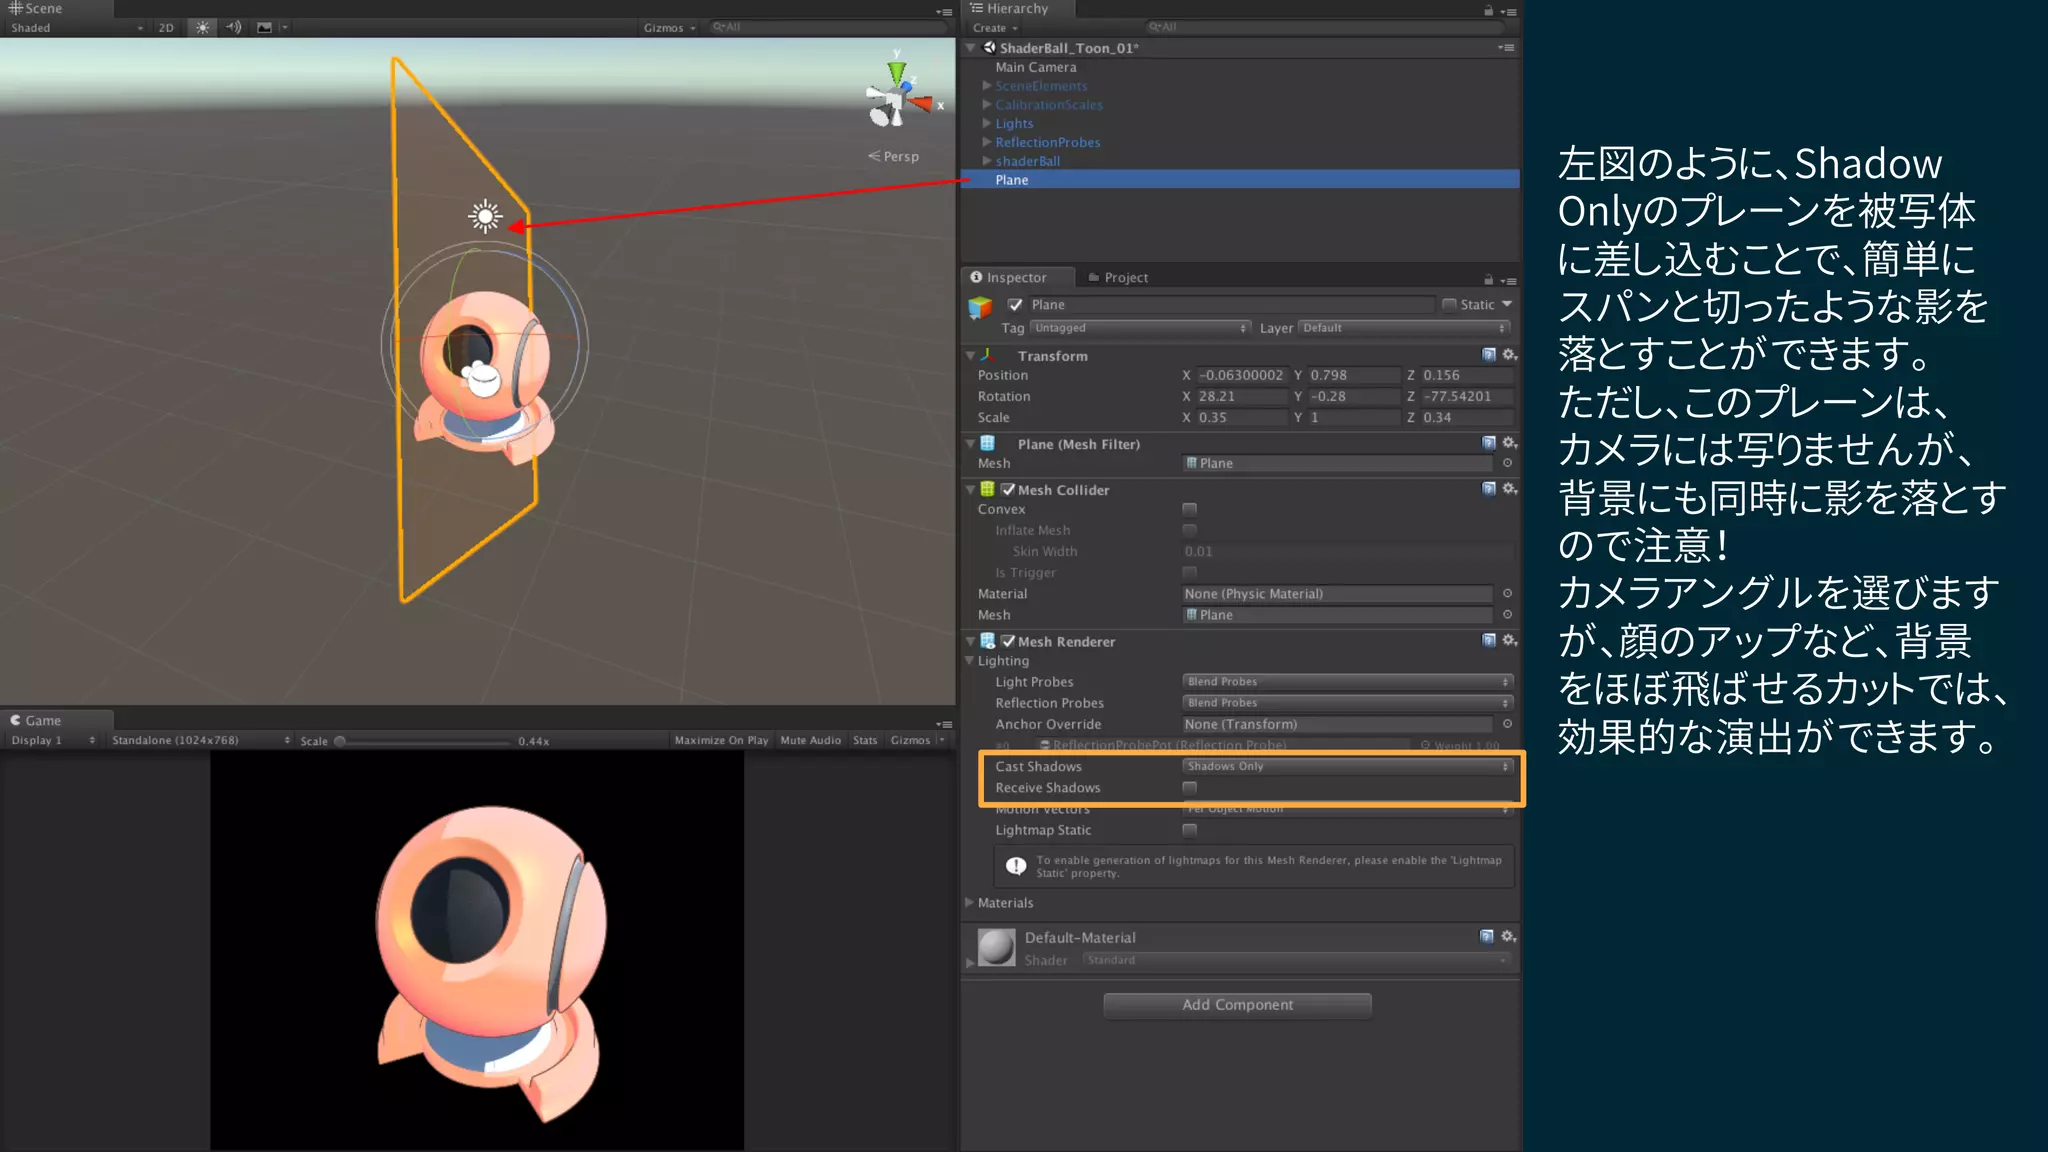Toggle the Static checkbox for Plane
The height and width of the screenshot is (1152, 2048).
click(1449, 304)
